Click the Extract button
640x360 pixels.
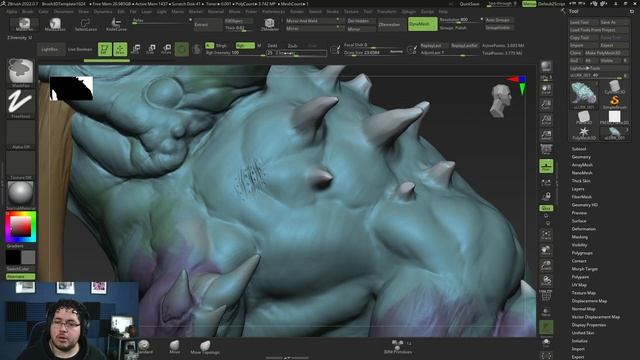tap(207, 24)
